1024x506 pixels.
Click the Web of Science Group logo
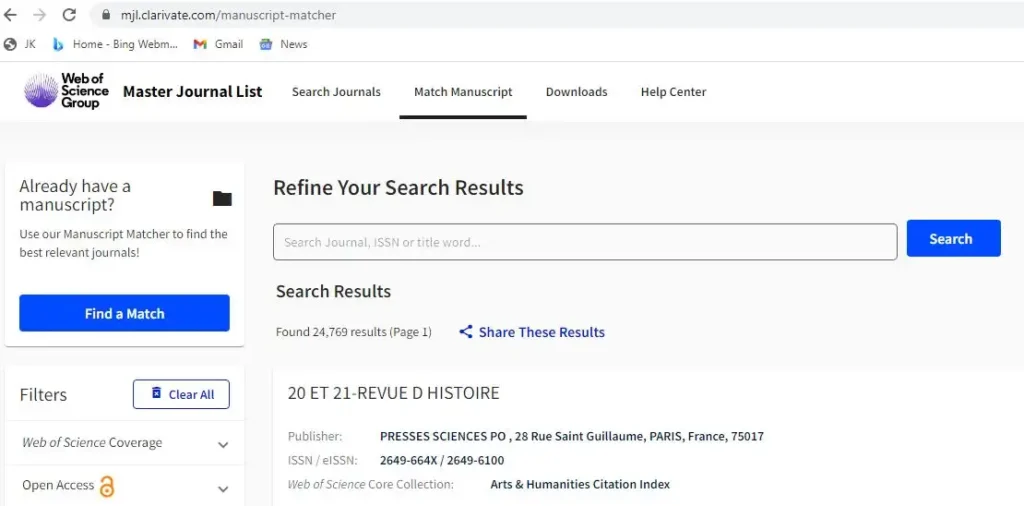[66, 91]
